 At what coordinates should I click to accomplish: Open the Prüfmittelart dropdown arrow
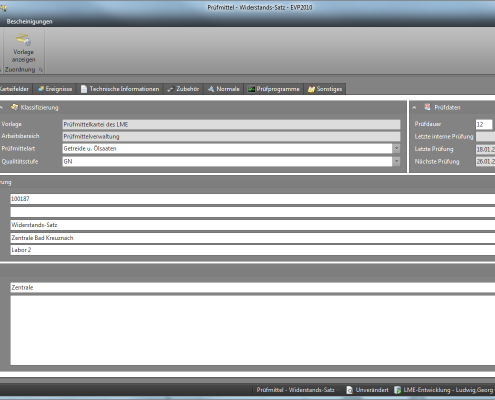[x=396, y=149]
